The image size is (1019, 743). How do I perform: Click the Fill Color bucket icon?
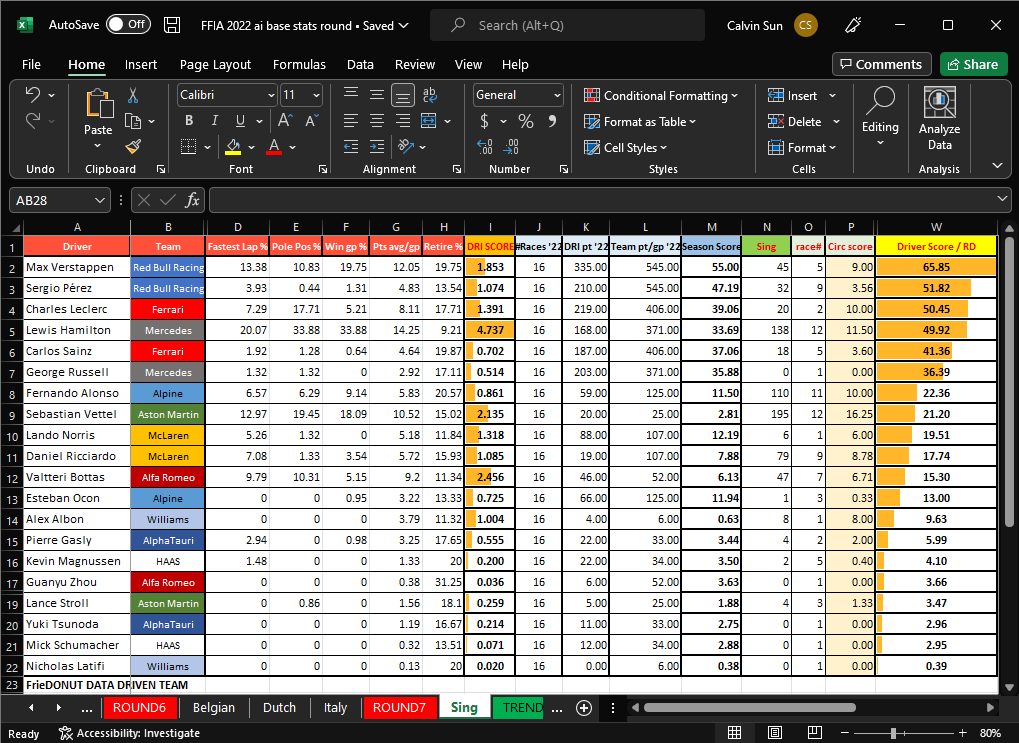point(233,147)
